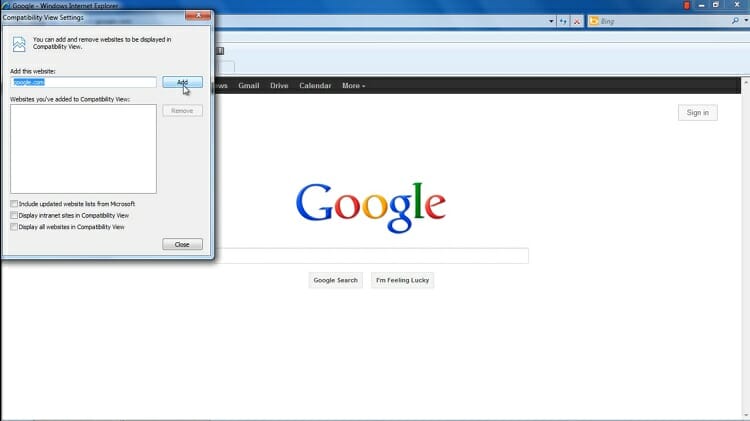750x421 pixels.
Task: Expand the More menu on Google bar
Action: tap(353, 86)
